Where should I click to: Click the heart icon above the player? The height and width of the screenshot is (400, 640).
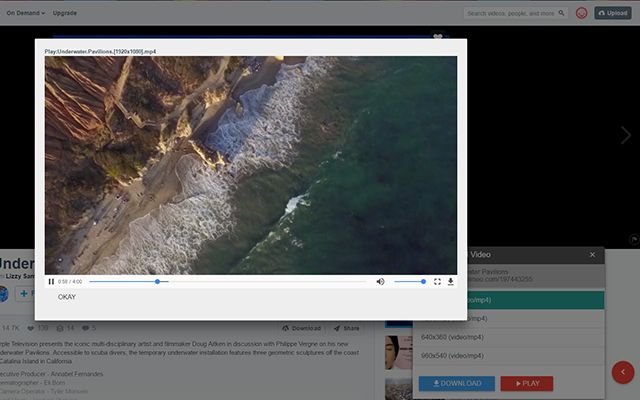438,37
